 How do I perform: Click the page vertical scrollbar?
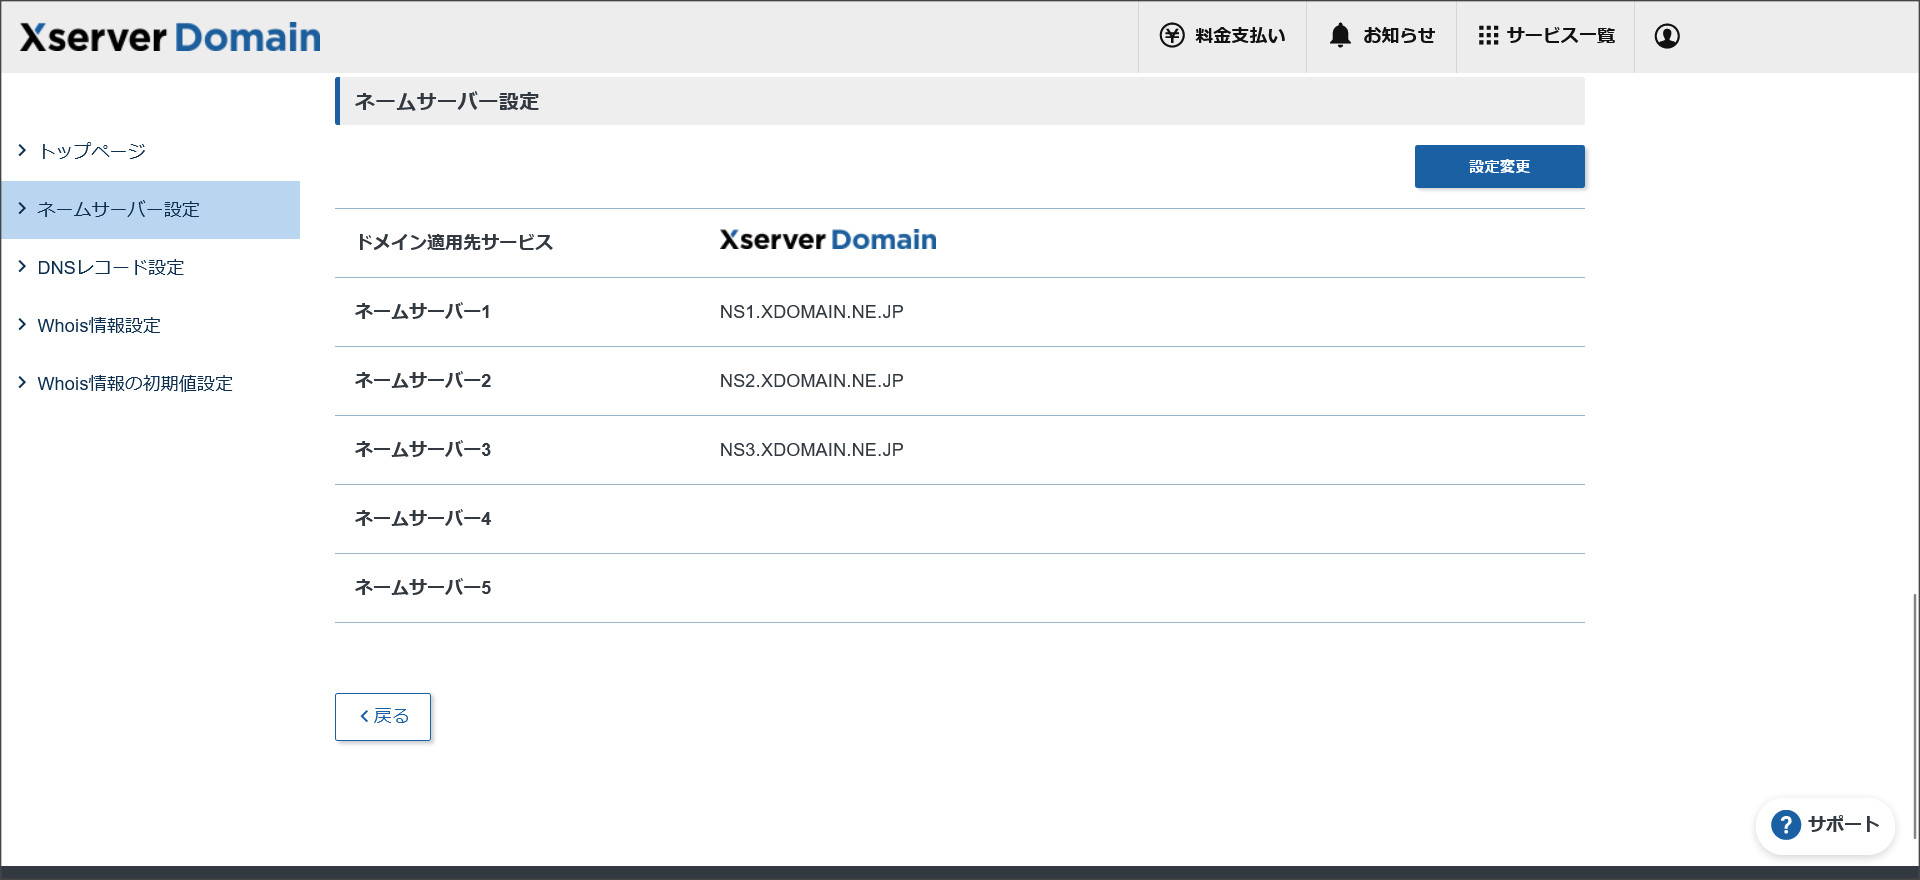[1915, 715]
